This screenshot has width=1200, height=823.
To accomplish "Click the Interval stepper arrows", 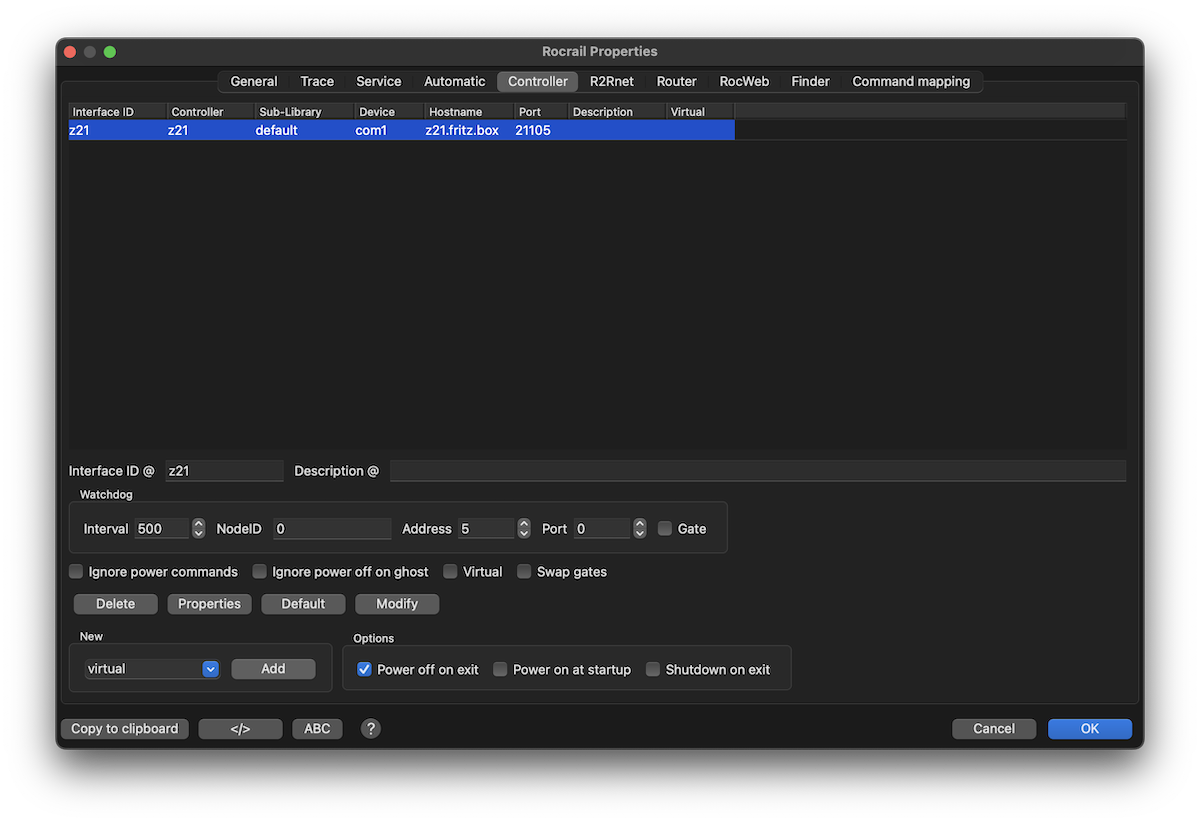I will 198,529.
